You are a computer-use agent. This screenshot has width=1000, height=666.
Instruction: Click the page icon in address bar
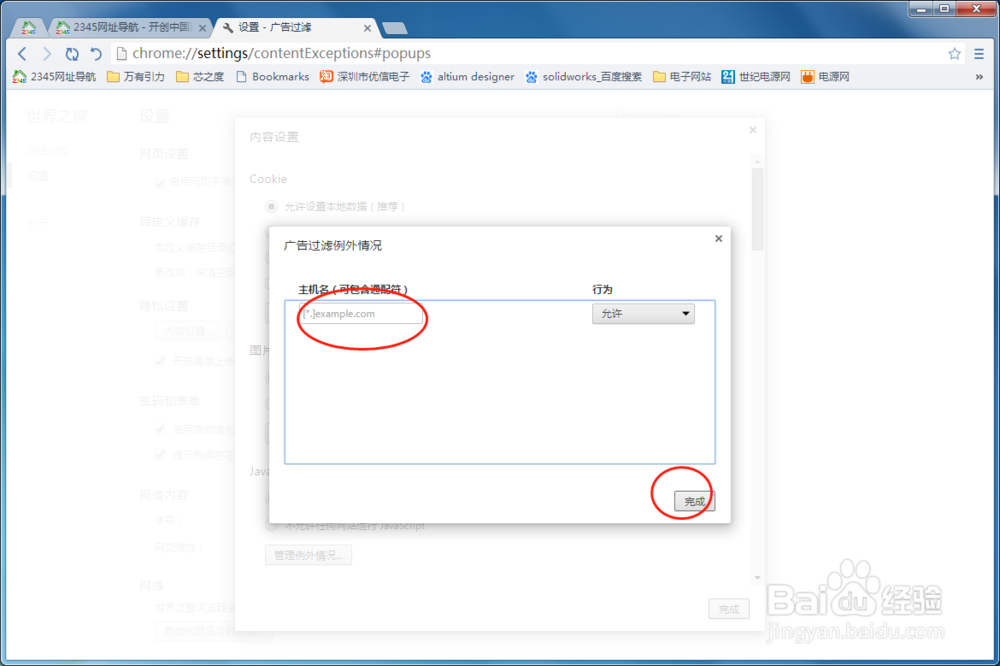click(121, 54)
